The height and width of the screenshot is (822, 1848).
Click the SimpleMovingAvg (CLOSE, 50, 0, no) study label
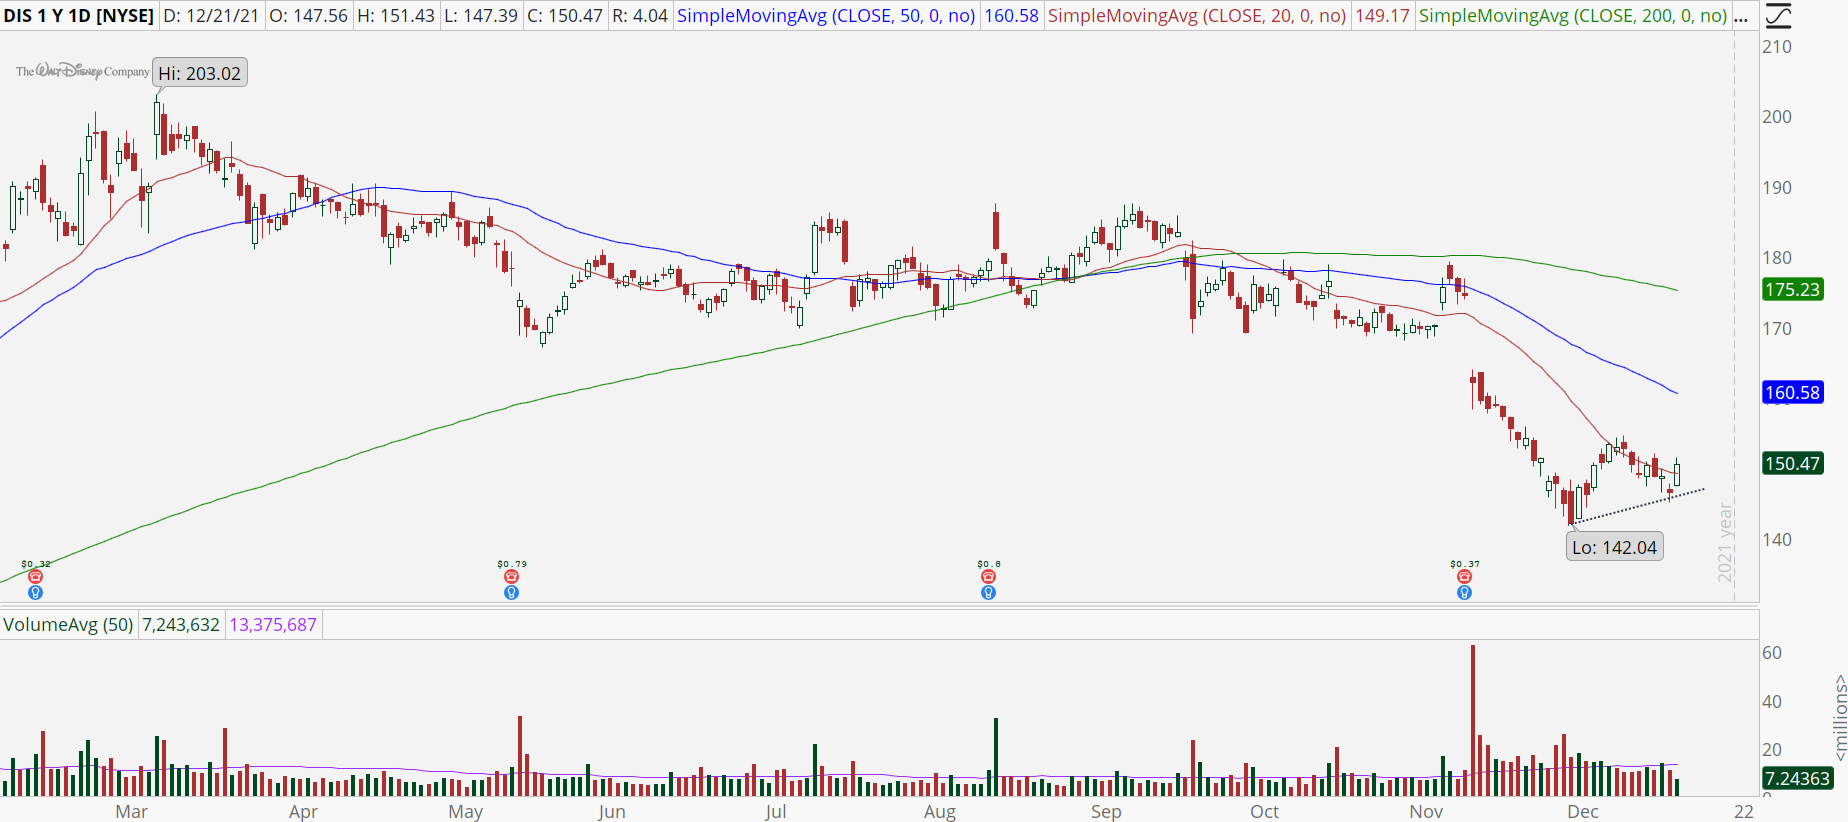(x=826, y=16)
